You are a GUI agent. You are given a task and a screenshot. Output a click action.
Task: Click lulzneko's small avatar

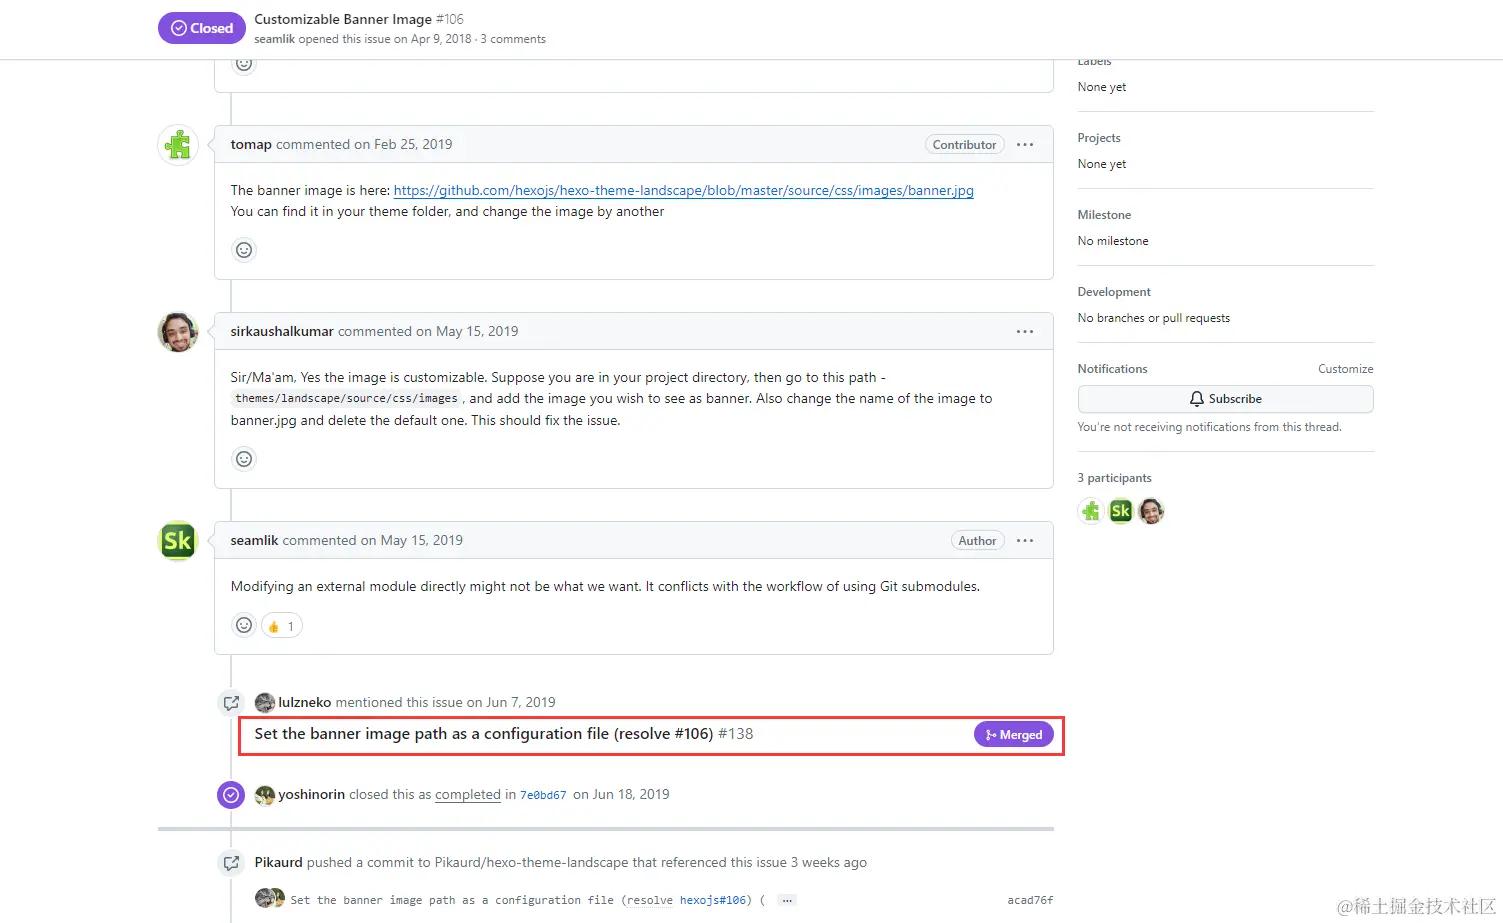point(265,703)
